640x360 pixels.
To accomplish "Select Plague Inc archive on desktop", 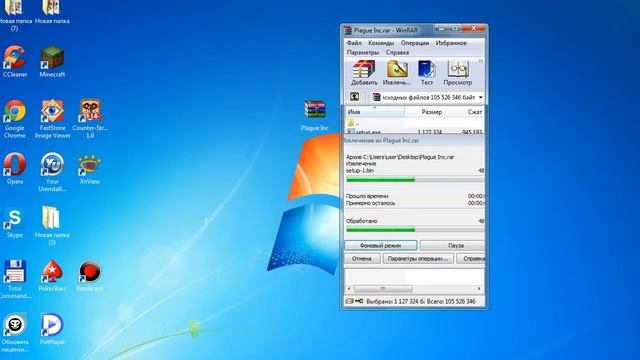I will pyautogui.click(x=315, y=116).
